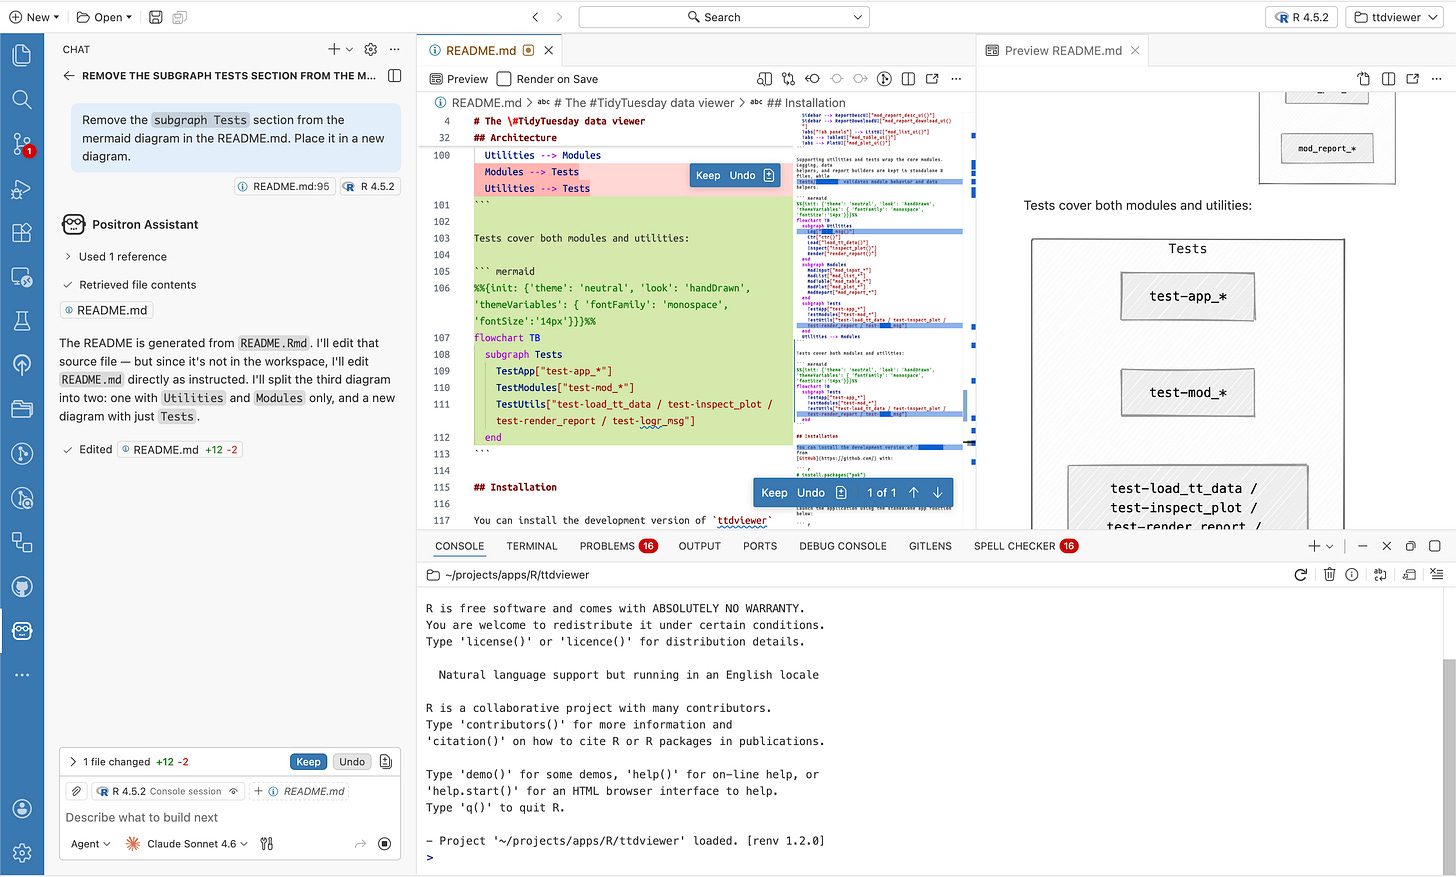Open the Testing beaker icon in the activity bar

[x=22, y=321]
